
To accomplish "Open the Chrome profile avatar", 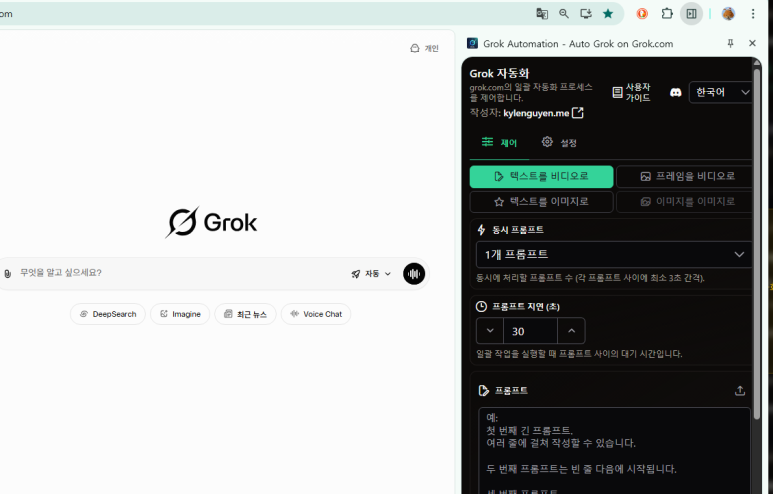I will tap(729, 14).
